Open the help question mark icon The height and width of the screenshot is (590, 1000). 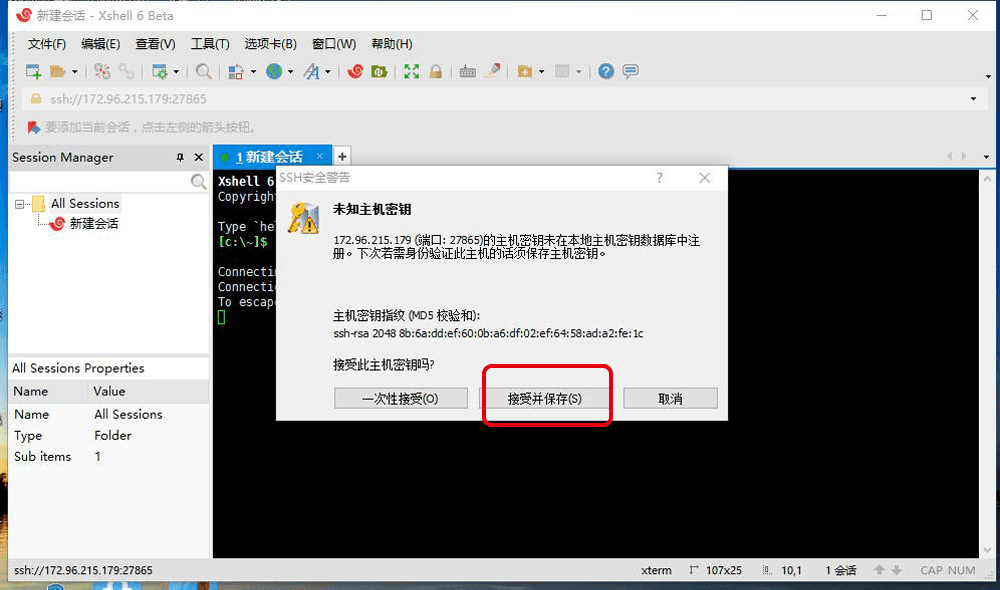point(605,71)
